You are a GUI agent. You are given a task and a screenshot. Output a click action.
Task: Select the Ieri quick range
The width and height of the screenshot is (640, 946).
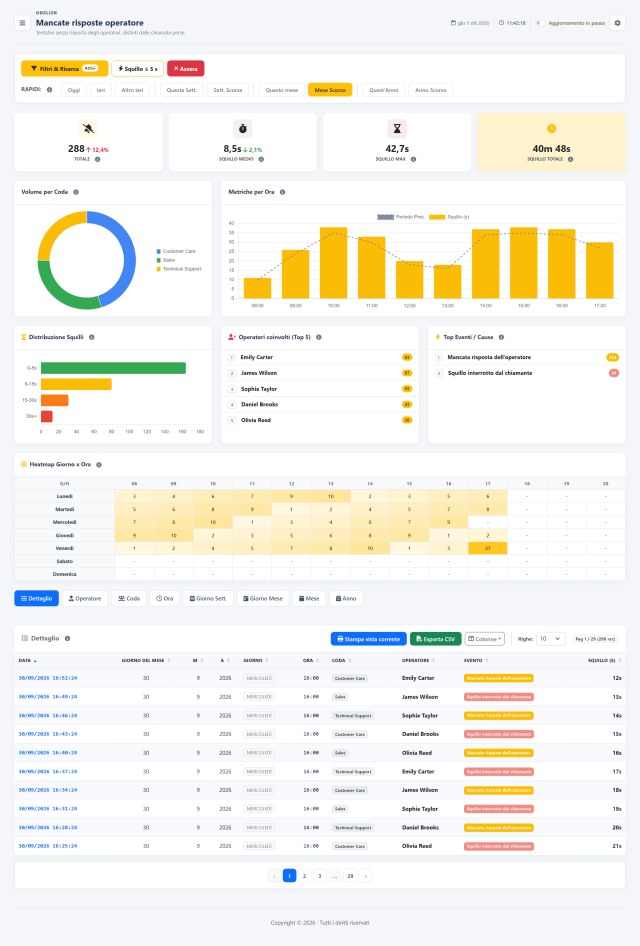point(101,90)
